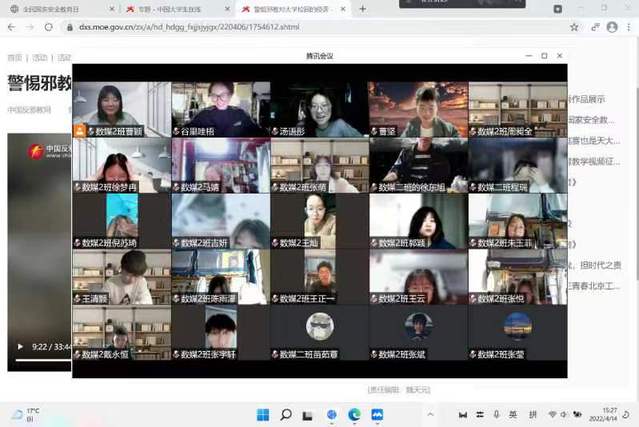Play the paused video at 9:22
This screenshot has width=639, height=427.
(19, 347)
